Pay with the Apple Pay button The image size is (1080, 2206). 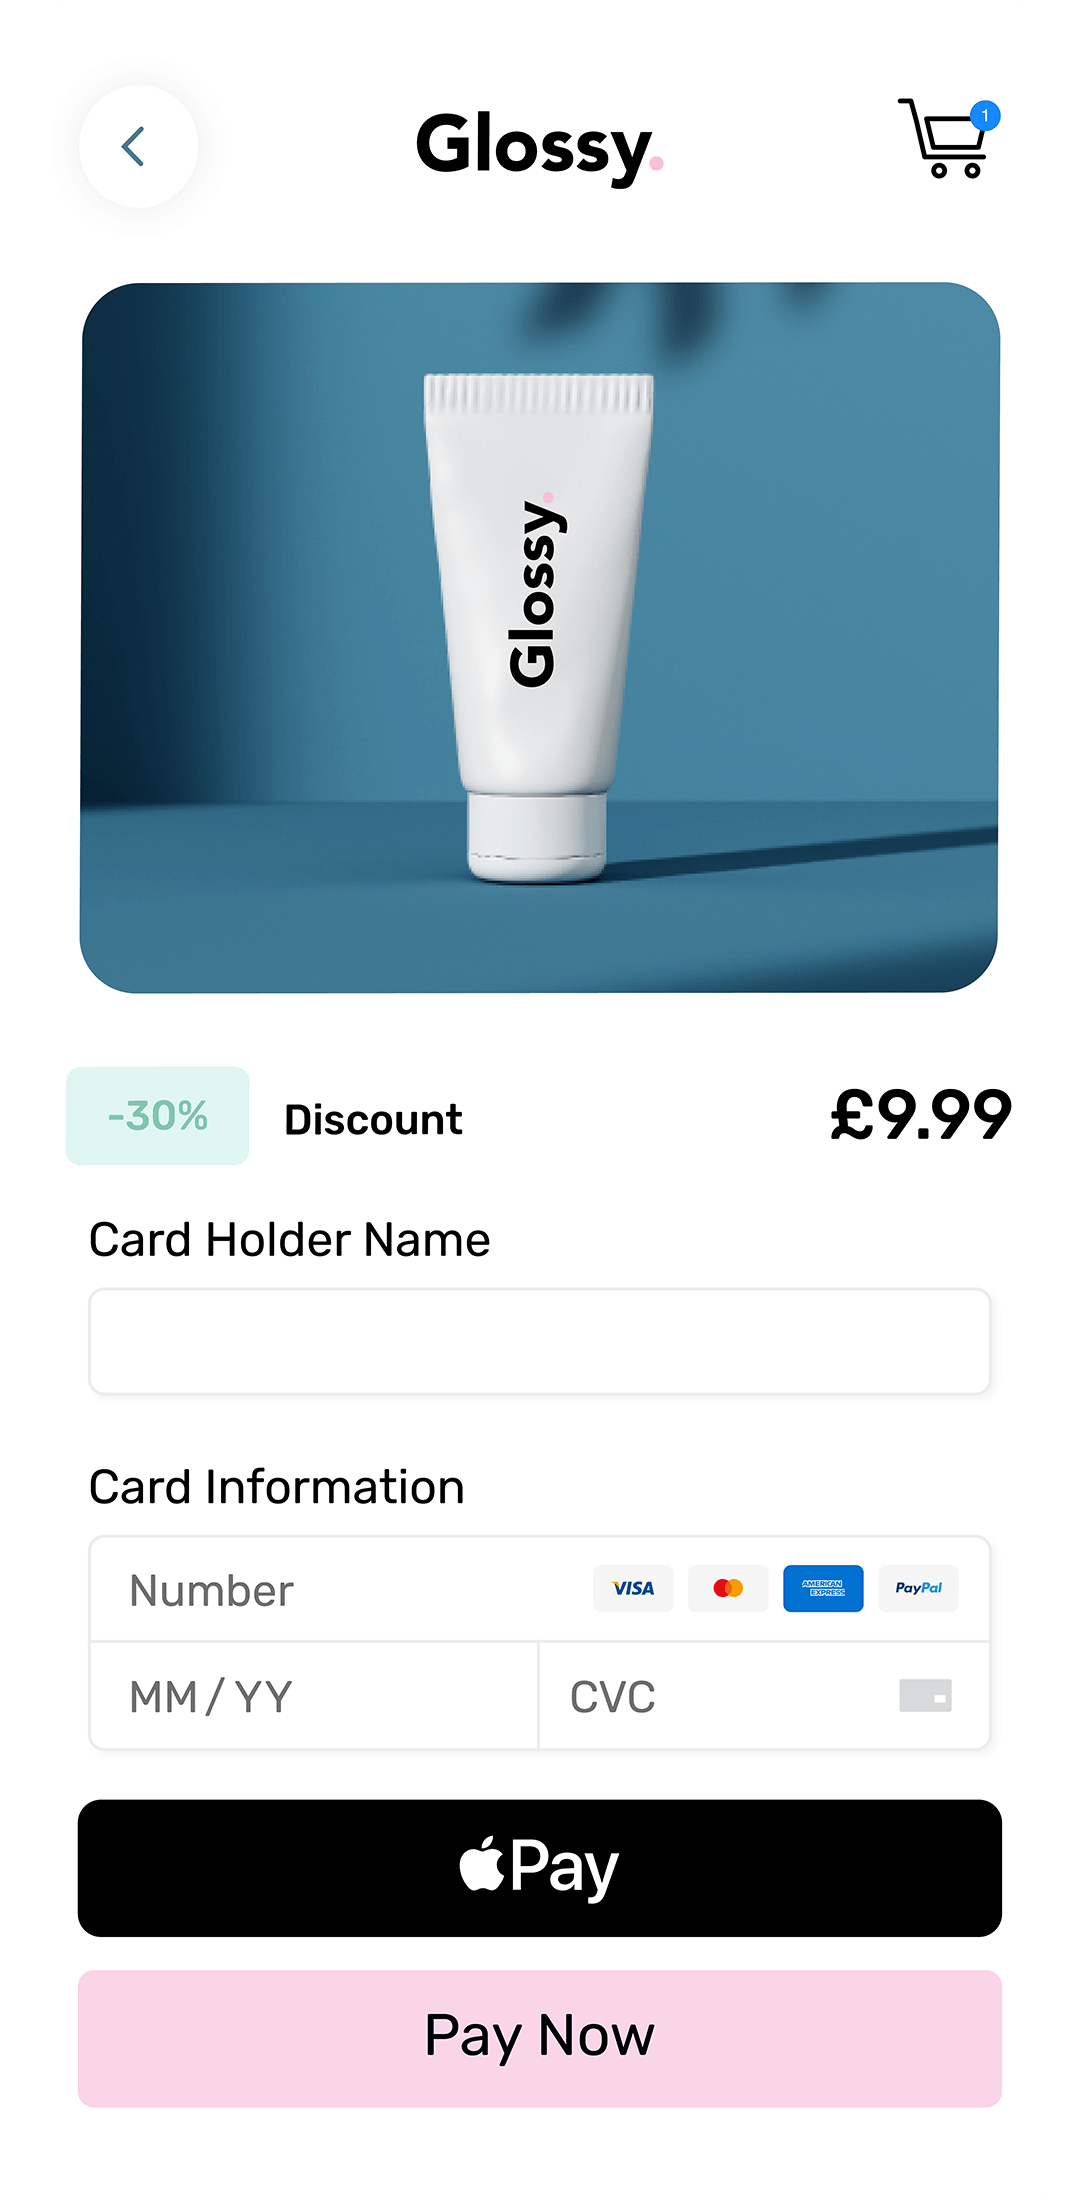(540, 1868)
